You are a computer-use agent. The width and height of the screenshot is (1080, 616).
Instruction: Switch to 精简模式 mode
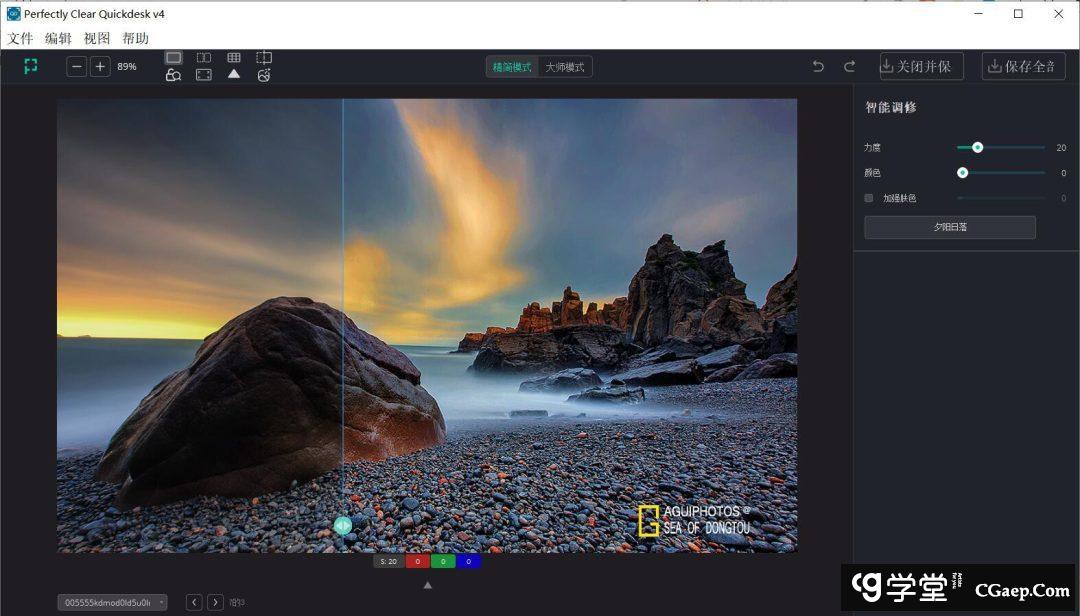[x=512, y=67]
